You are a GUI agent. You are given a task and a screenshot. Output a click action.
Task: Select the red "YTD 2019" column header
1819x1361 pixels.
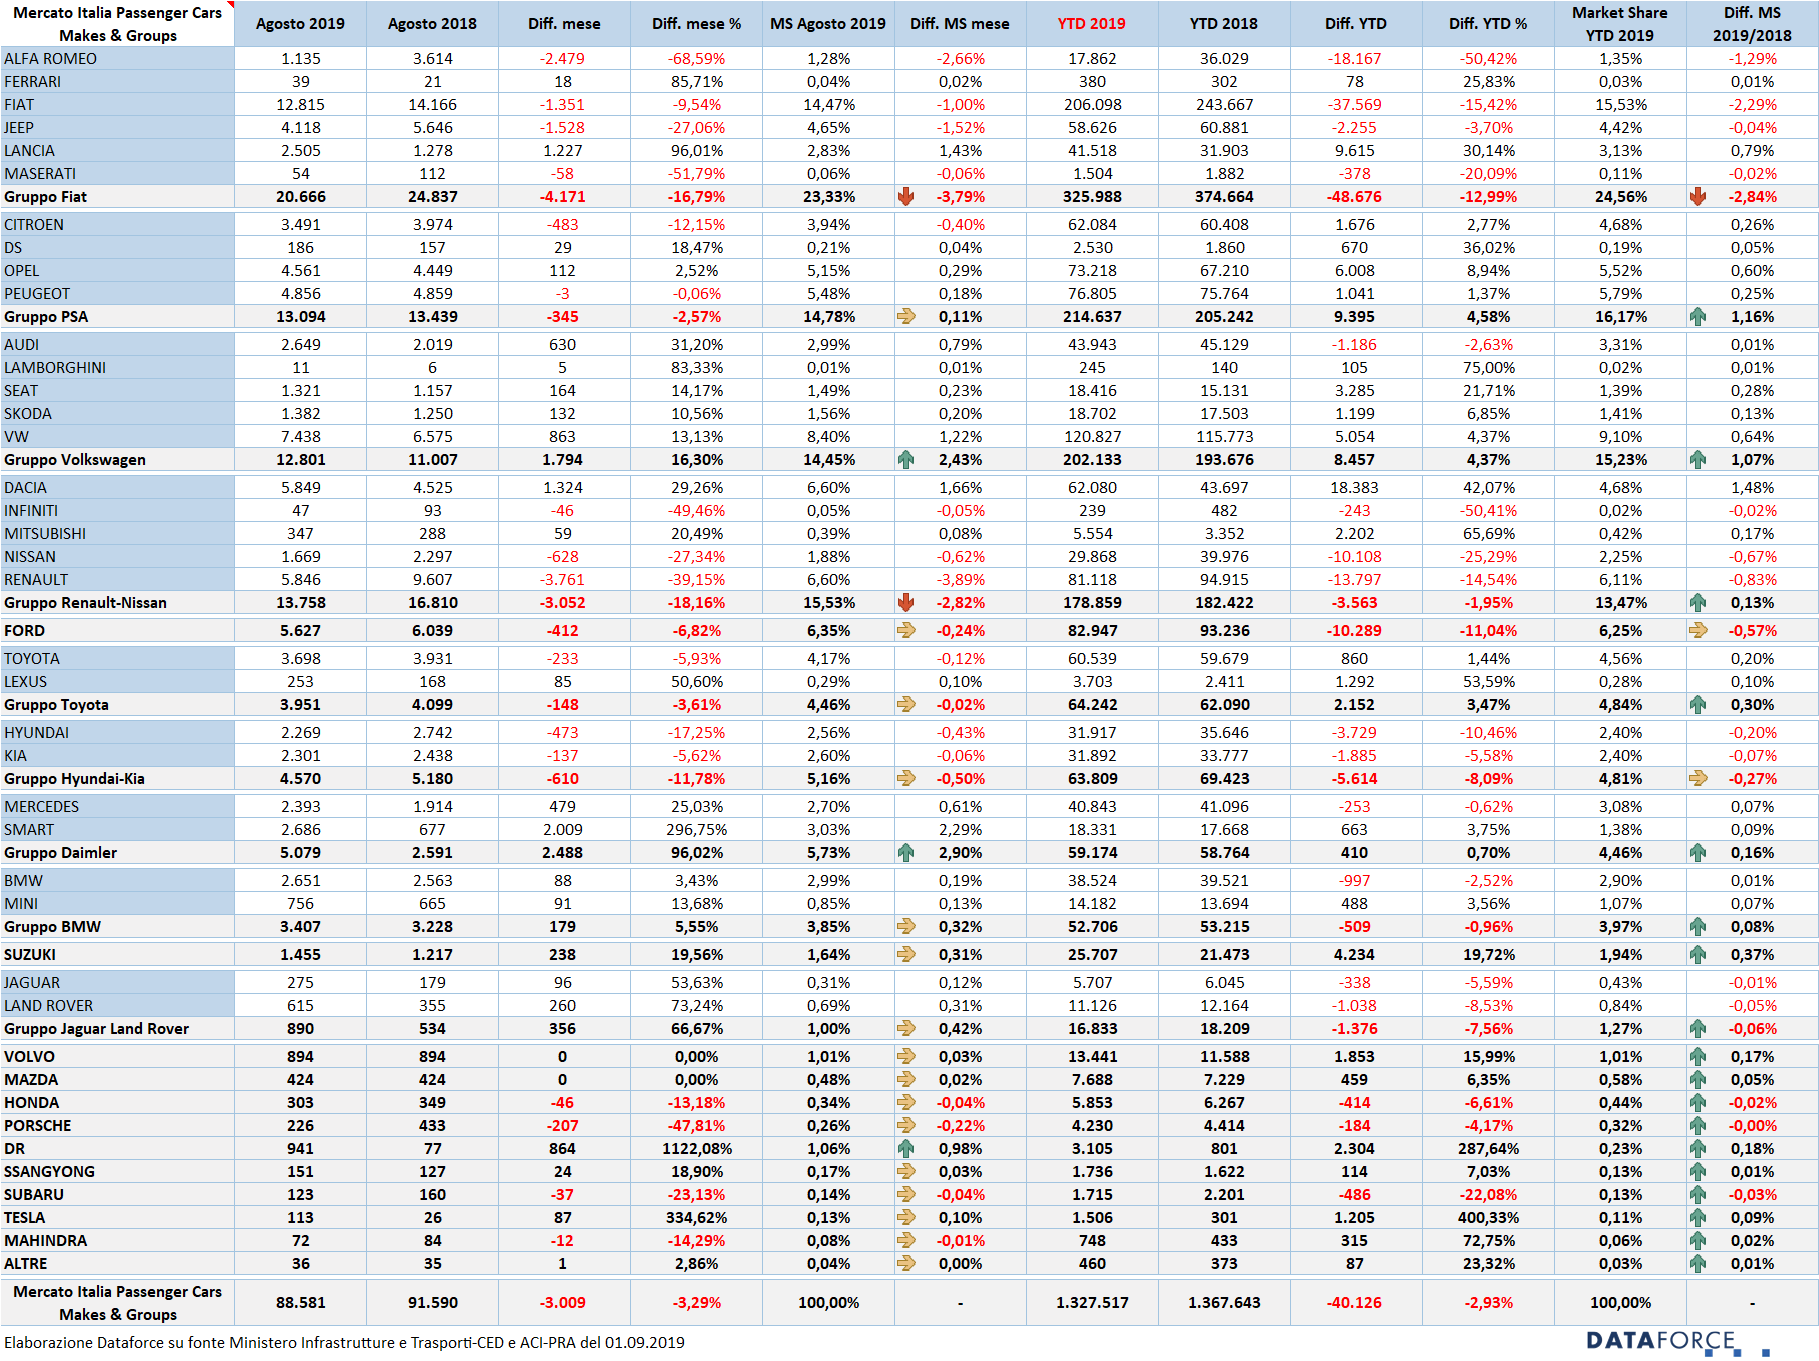point(1092,24)
